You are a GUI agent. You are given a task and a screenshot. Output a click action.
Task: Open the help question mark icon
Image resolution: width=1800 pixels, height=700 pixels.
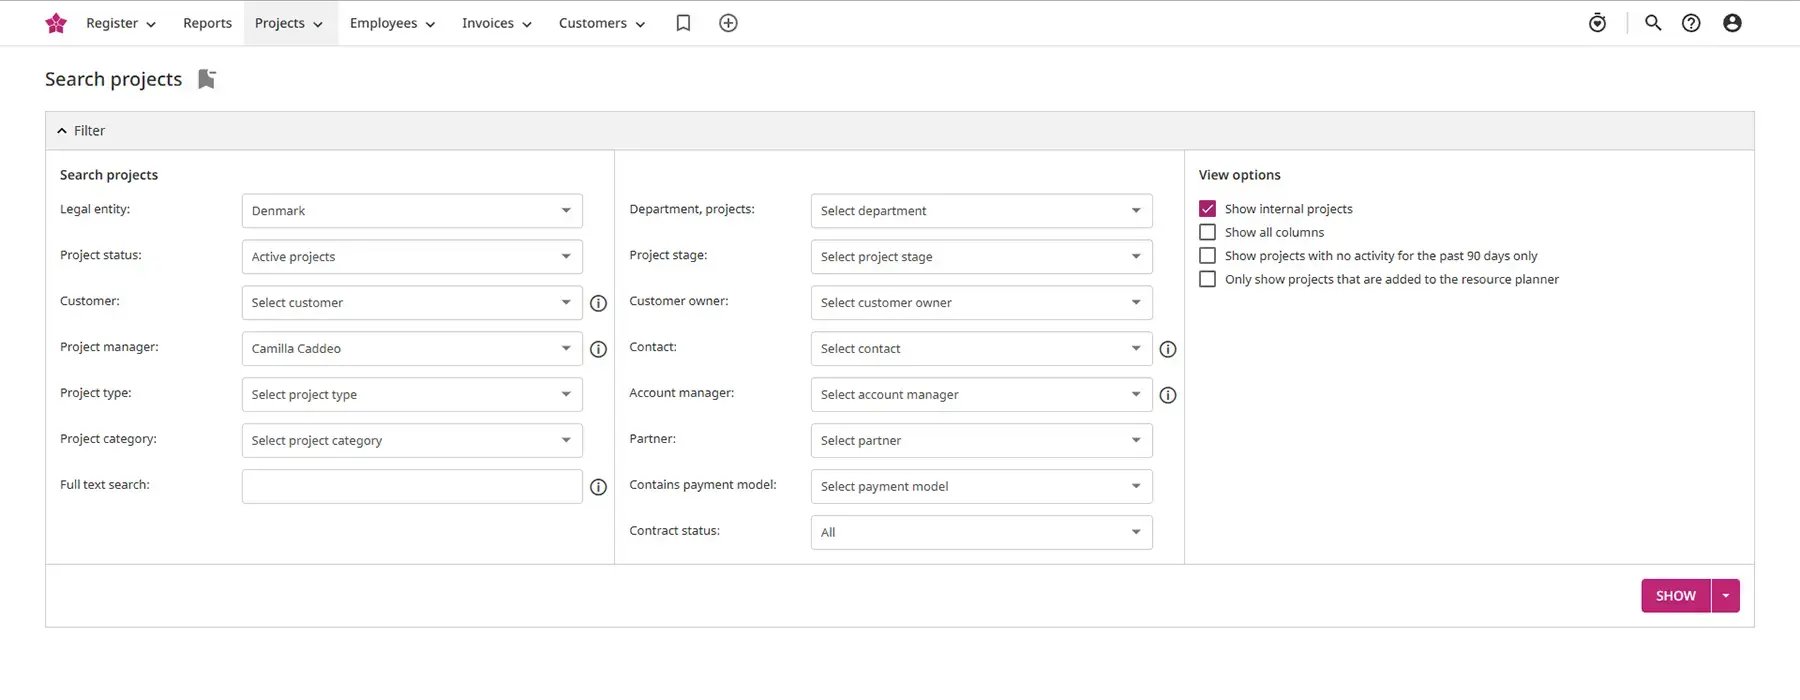1691,23
